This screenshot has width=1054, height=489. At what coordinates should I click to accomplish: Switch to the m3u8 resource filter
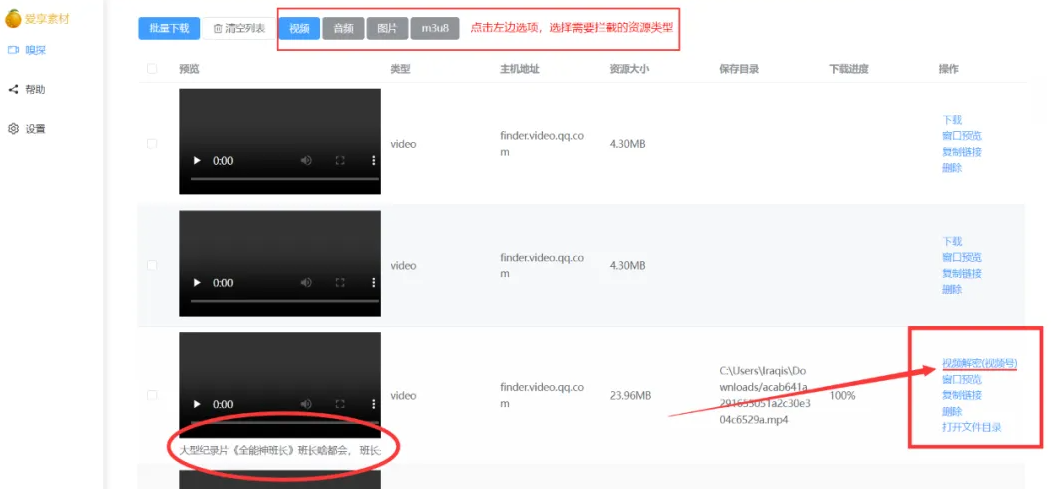click(435, 29)
